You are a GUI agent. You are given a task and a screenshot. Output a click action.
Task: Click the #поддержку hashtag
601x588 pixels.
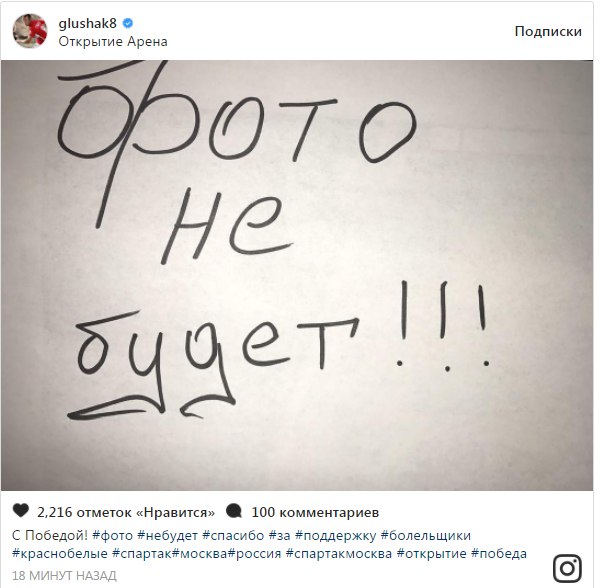(336, 535)
